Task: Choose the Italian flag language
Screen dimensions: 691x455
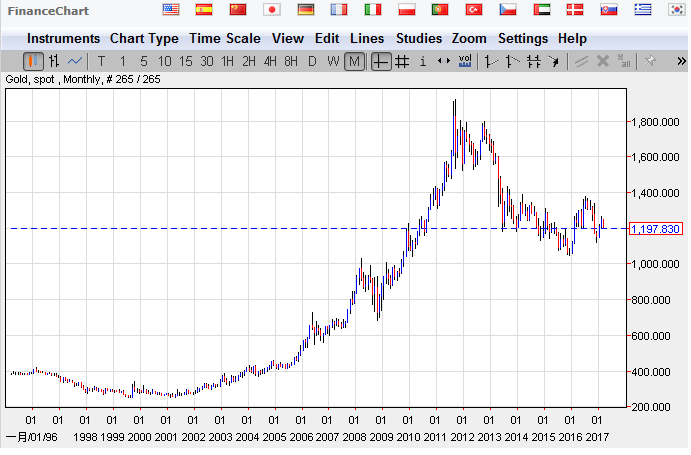Action: click(373, 9)
